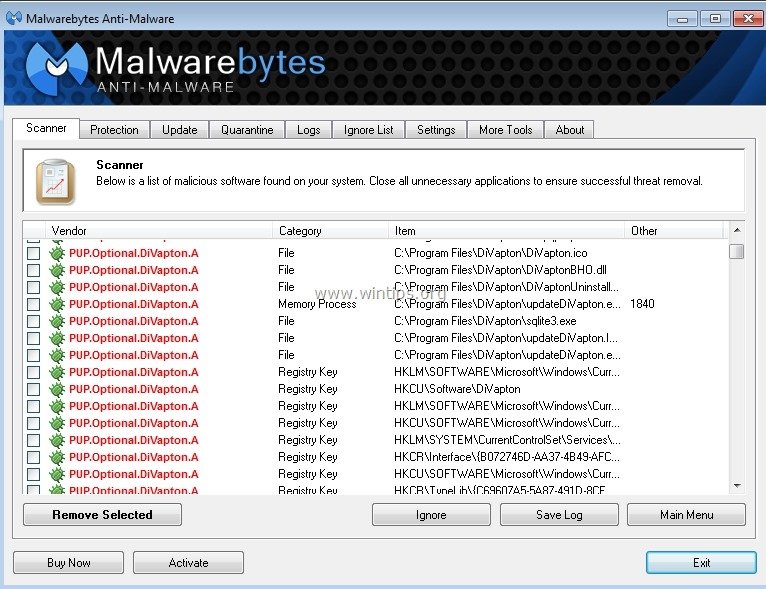Click the scrollbar up arrow in results list
The width and height of the screenshot is (766, 589).
point(737,230)
